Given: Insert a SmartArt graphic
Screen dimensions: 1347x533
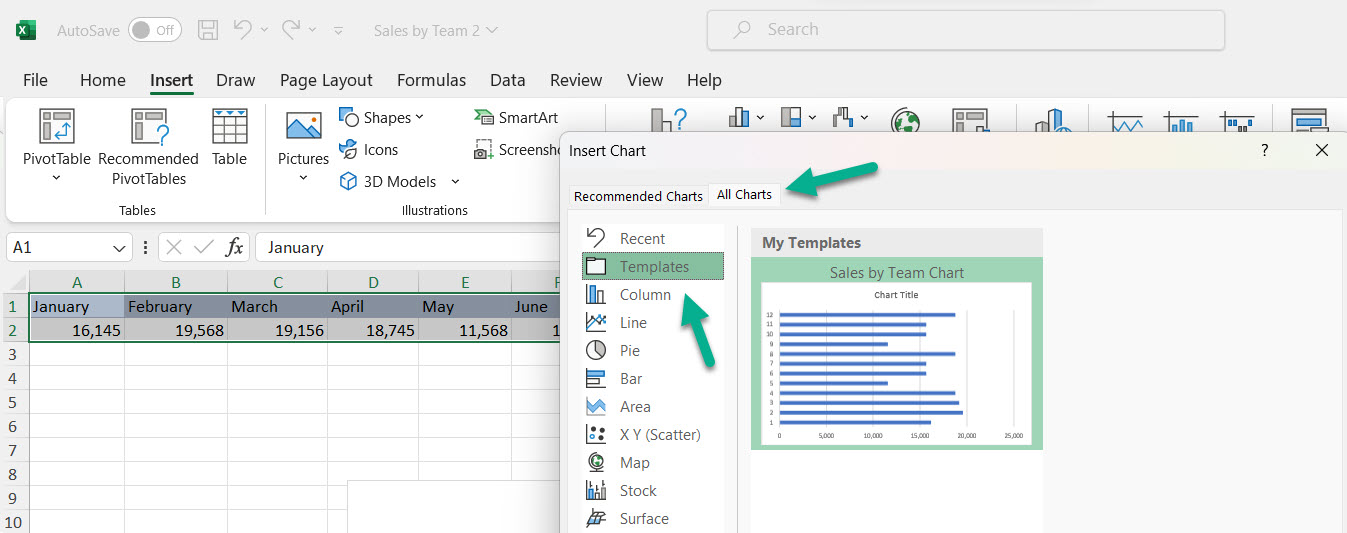Looking at the screenshot, I should click(x=516, y=118).
